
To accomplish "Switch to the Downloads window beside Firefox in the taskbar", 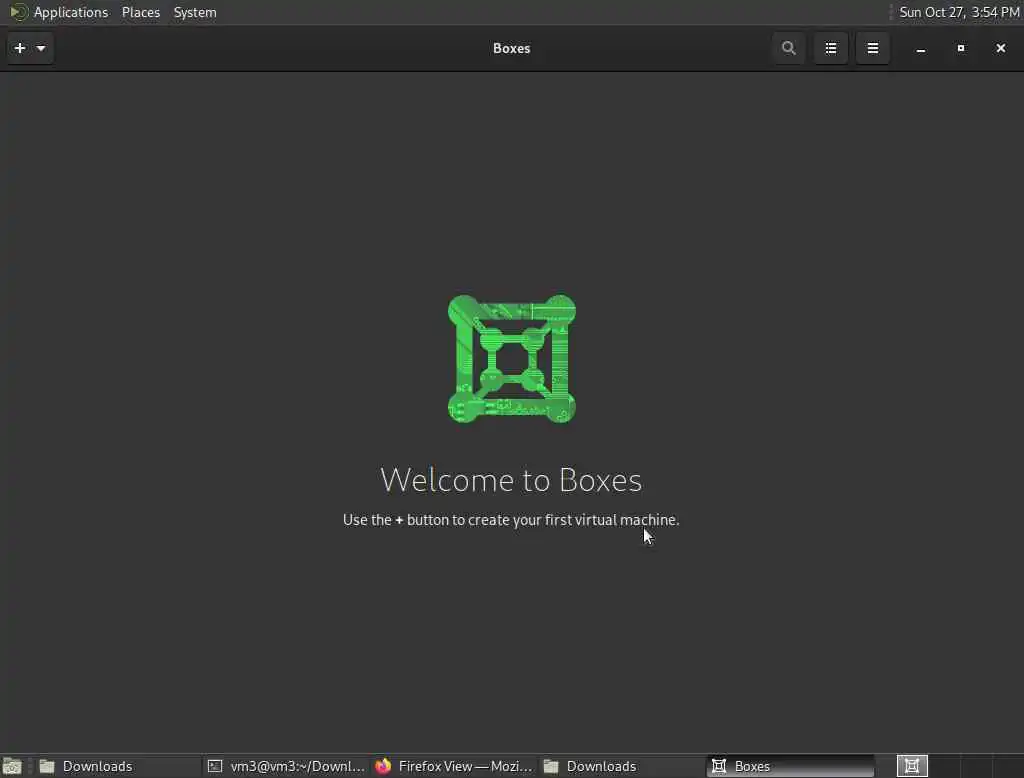I will pyautogui.click(x=622, y=766).
